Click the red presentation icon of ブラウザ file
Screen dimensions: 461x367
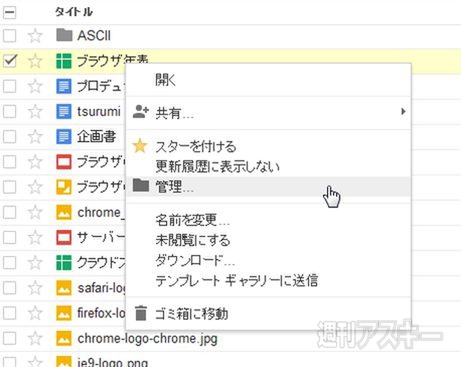click(64, 162)
